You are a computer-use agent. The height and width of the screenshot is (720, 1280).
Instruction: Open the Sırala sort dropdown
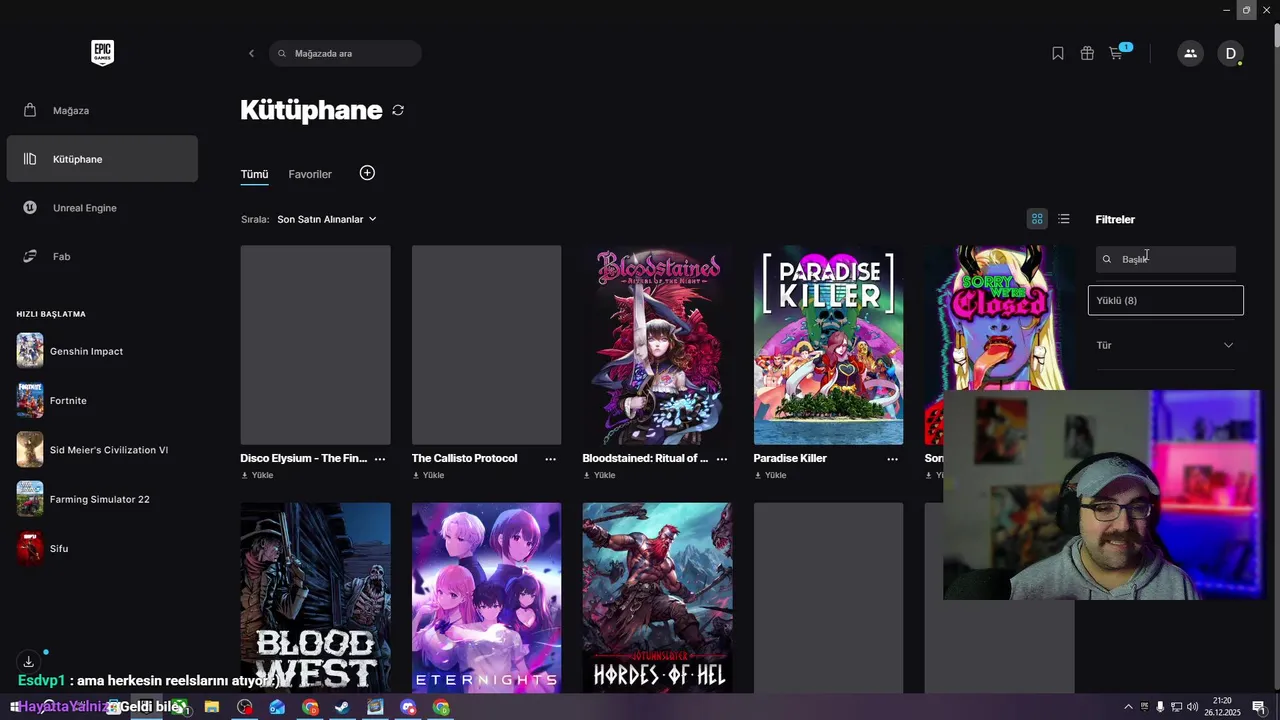tap(327, 219)
